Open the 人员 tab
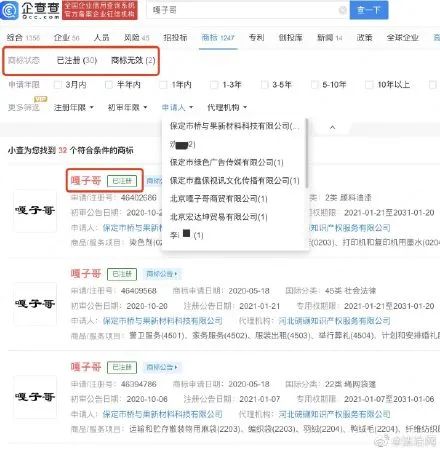Image resolution: width=440 pixels, height=451 pixels. [x=102, y=37]
